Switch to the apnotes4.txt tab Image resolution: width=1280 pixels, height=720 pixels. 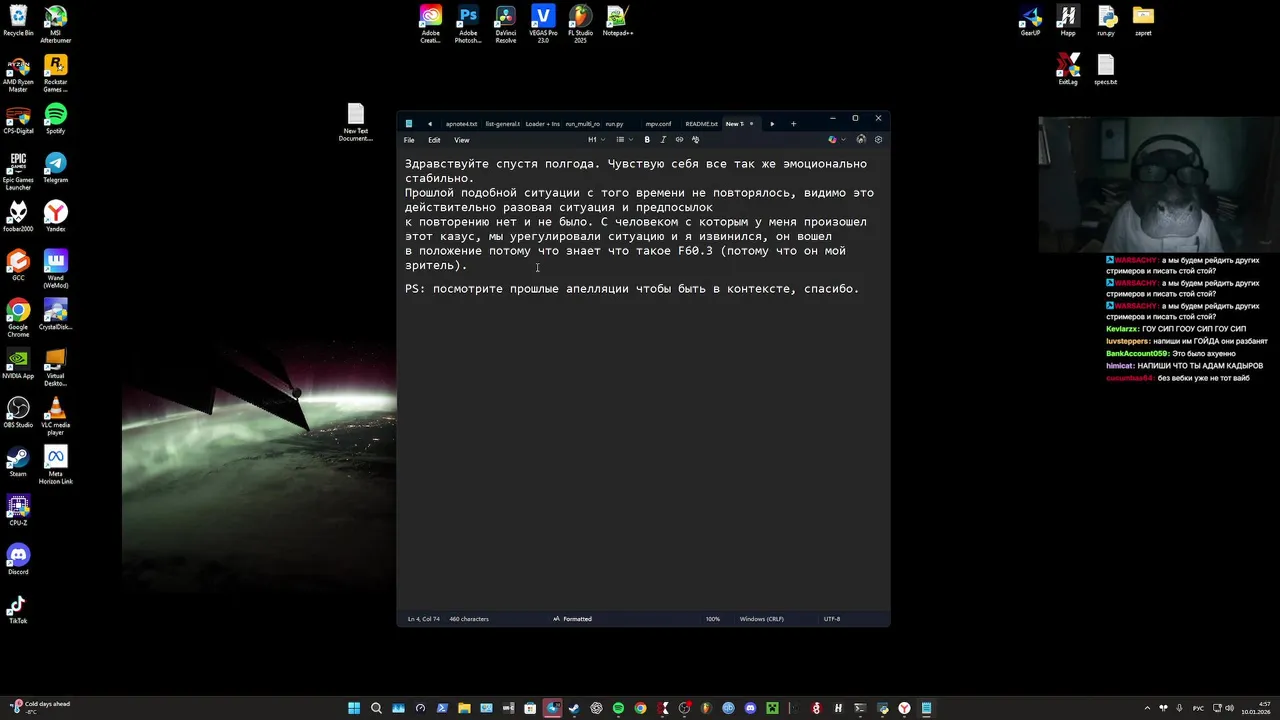461,124
